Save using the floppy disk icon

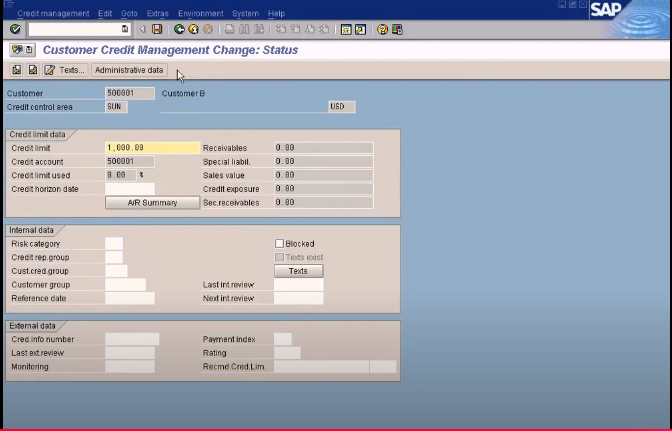click(157, 29)
